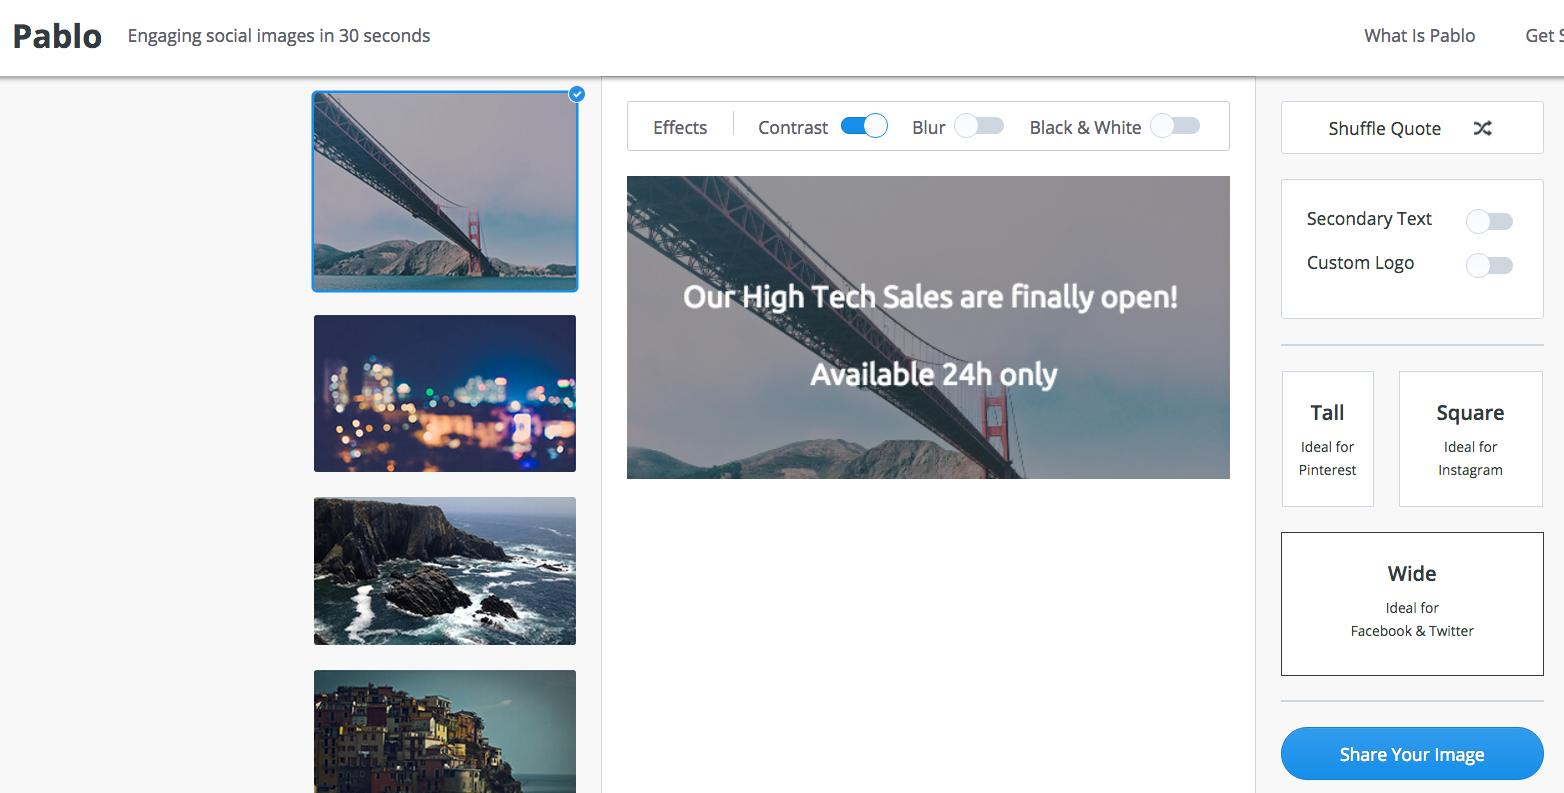
Task: Turn off the Contrast toggle
Action: click(x=864, y=126)
